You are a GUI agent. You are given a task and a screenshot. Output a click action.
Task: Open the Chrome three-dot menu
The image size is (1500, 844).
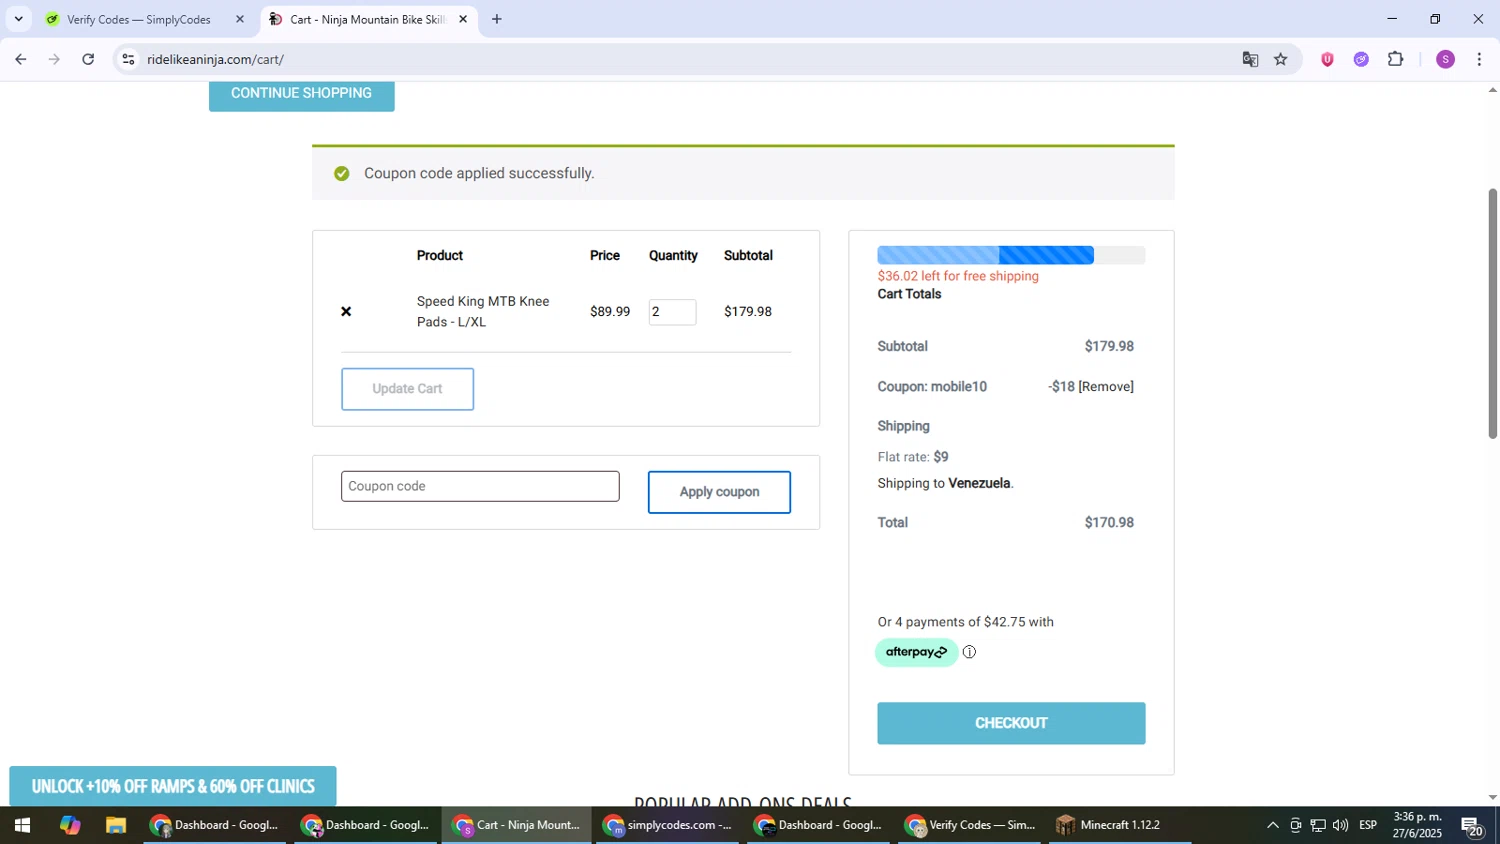1479,59
